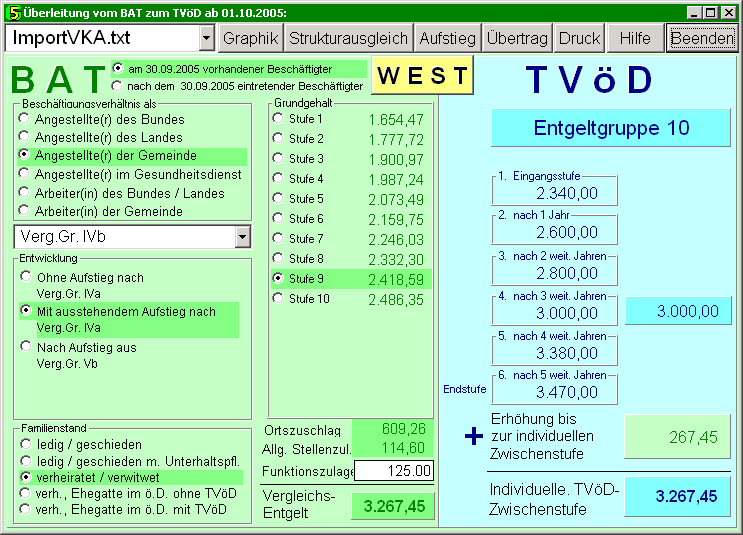743x535 pixels.
Task: Click the Aufstieg button
Action: pyautogui.click(x=447, y=38)
